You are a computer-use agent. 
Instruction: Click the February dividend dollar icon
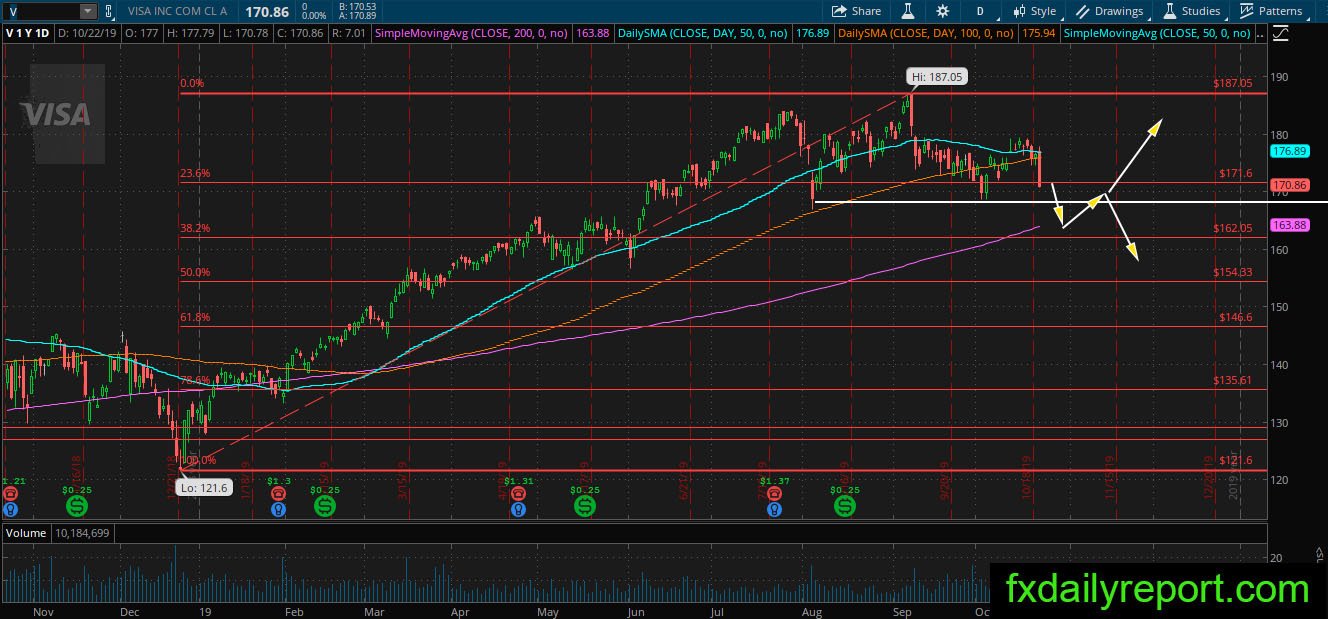pyautogui.click(x=324, y=507)
